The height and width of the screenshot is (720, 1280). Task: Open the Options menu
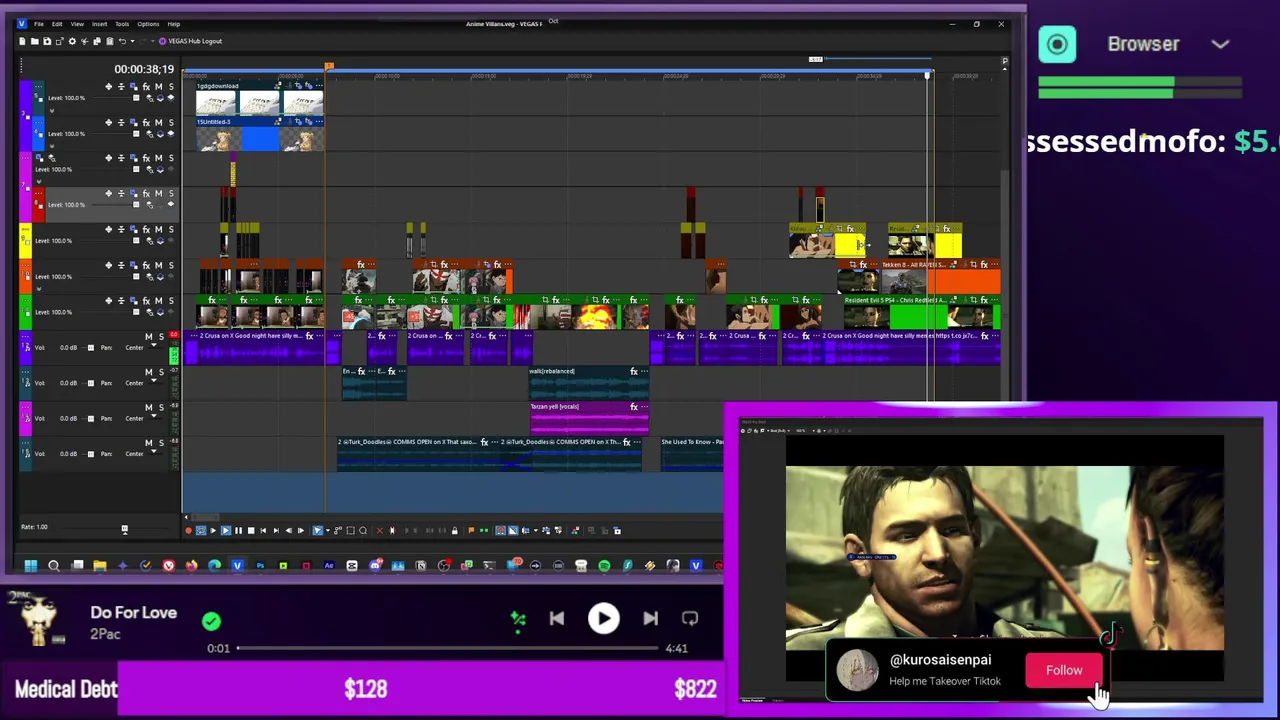coord(148,24)
